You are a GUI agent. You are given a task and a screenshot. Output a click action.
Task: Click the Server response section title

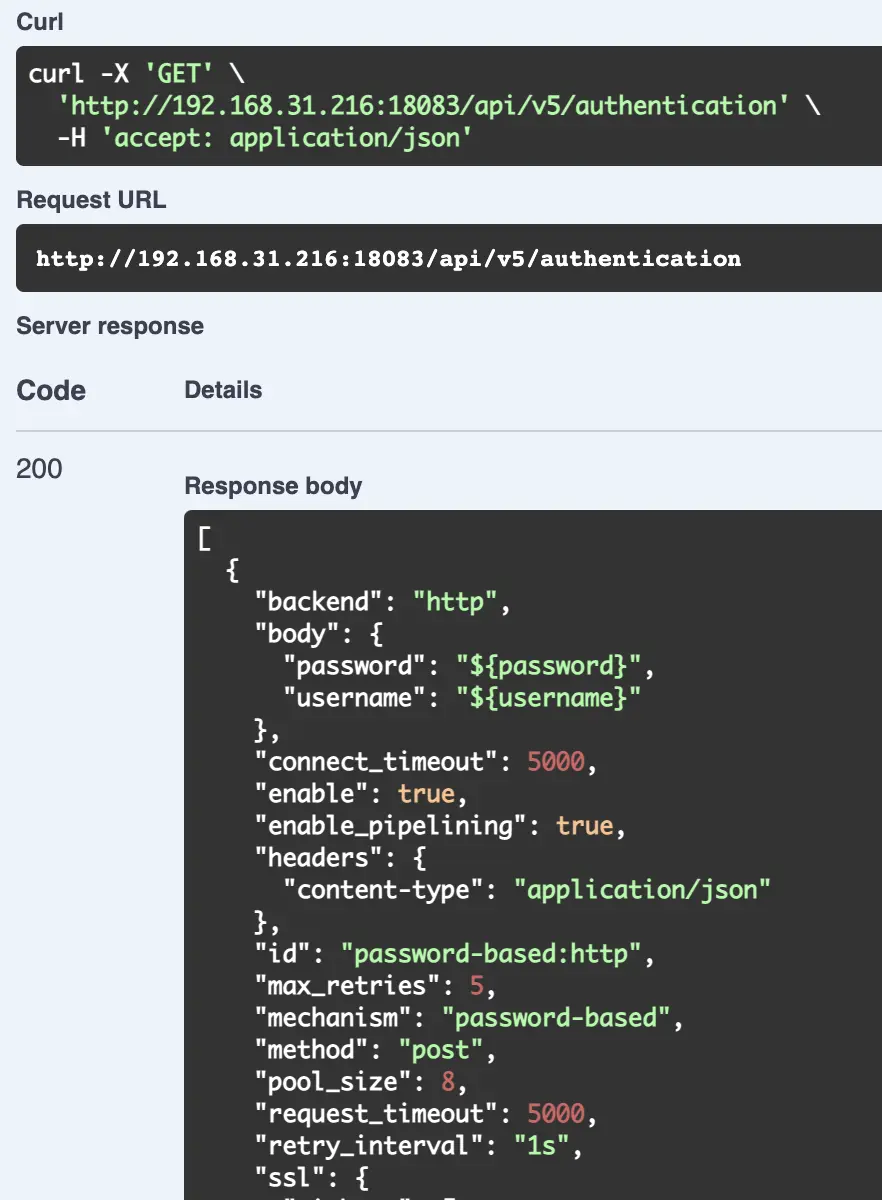(x=109, y=325)
